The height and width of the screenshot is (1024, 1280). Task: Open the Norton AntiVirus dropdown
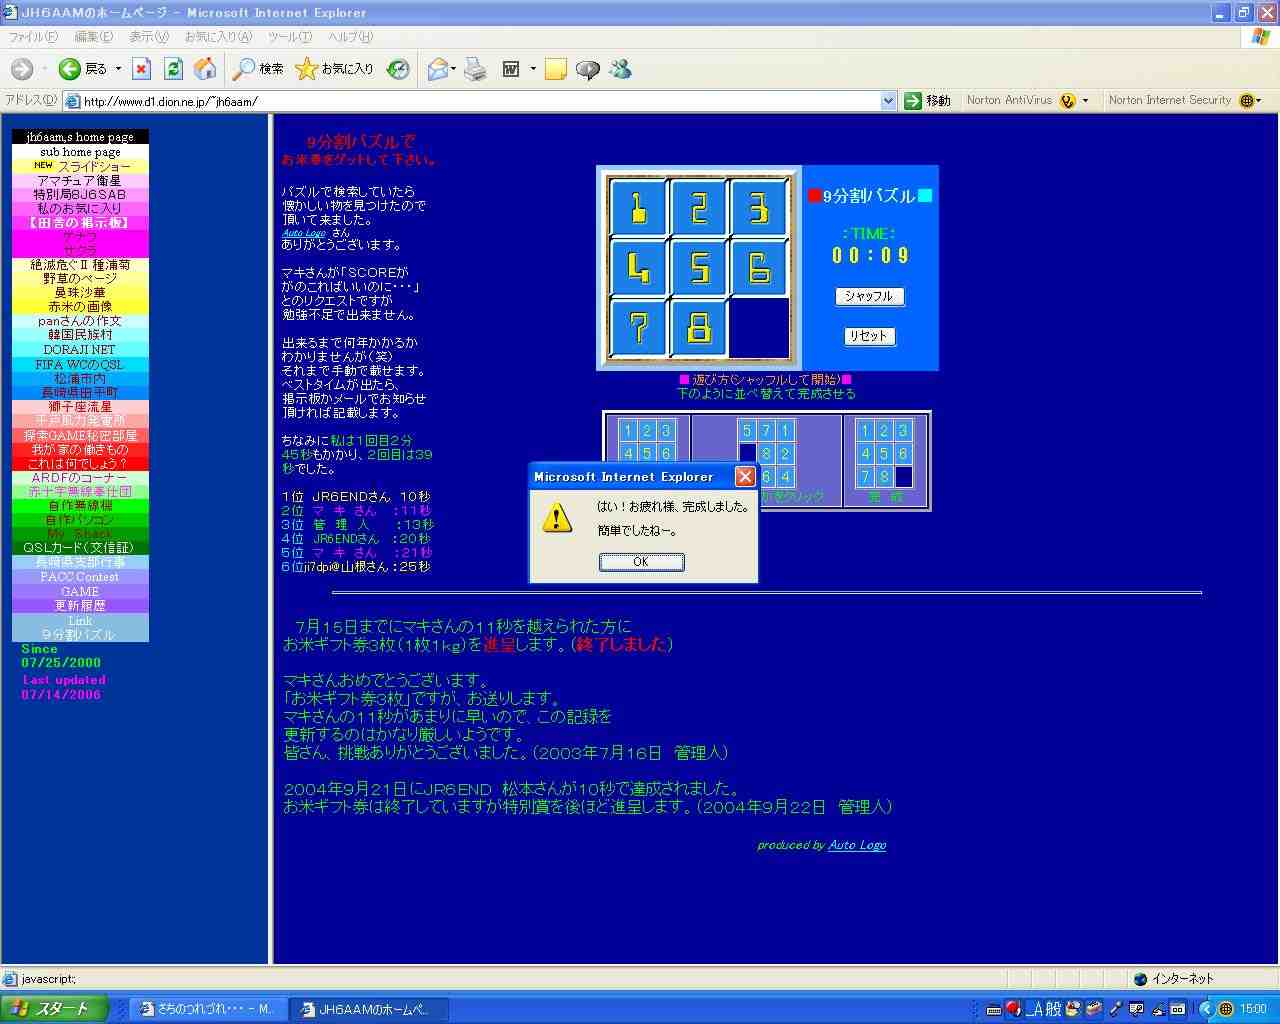coord(1085,101)
